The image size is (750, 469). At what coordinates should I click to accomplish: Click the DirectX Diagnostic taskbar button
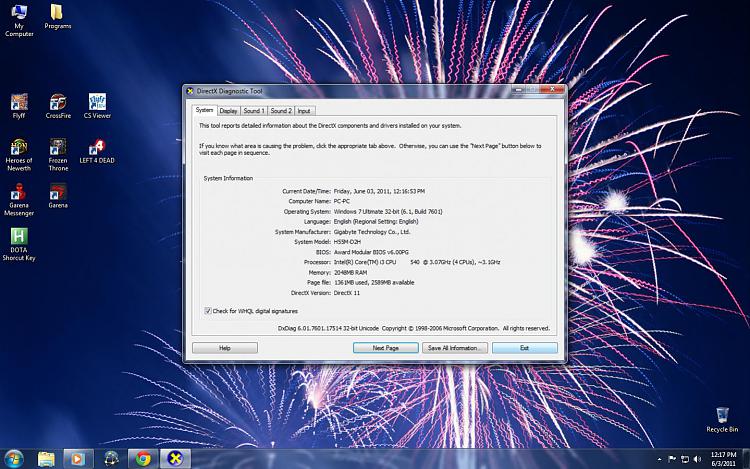tap(176, 459)
